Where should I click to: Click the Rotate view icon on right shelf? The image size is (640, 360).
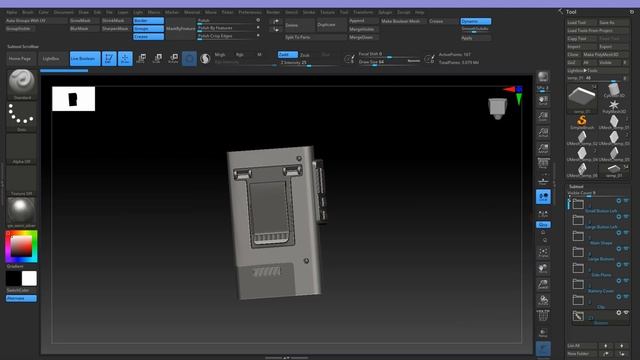[x=543, y=301]
